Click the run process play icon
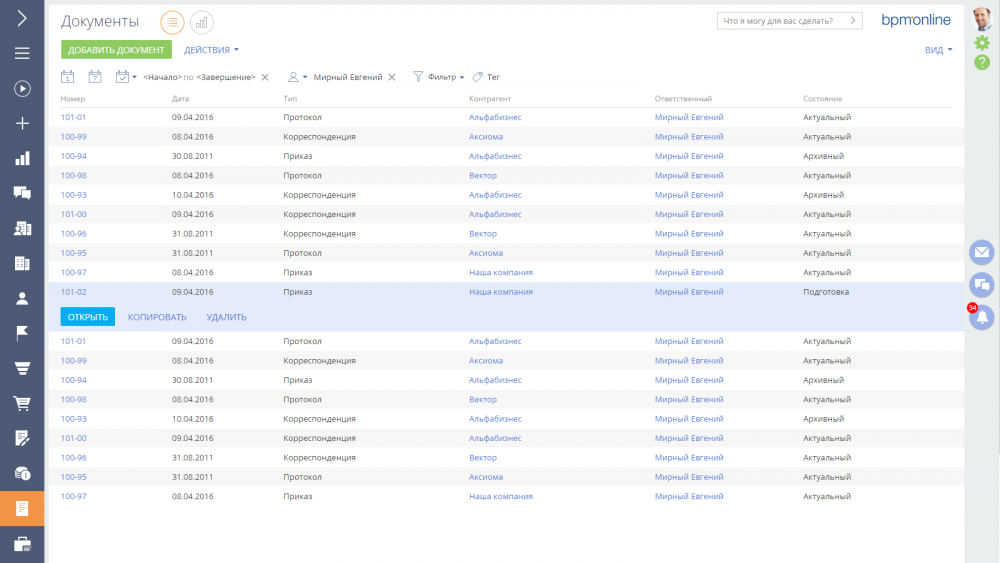The width and height of the screenshot is (1000, 563). 22,88
